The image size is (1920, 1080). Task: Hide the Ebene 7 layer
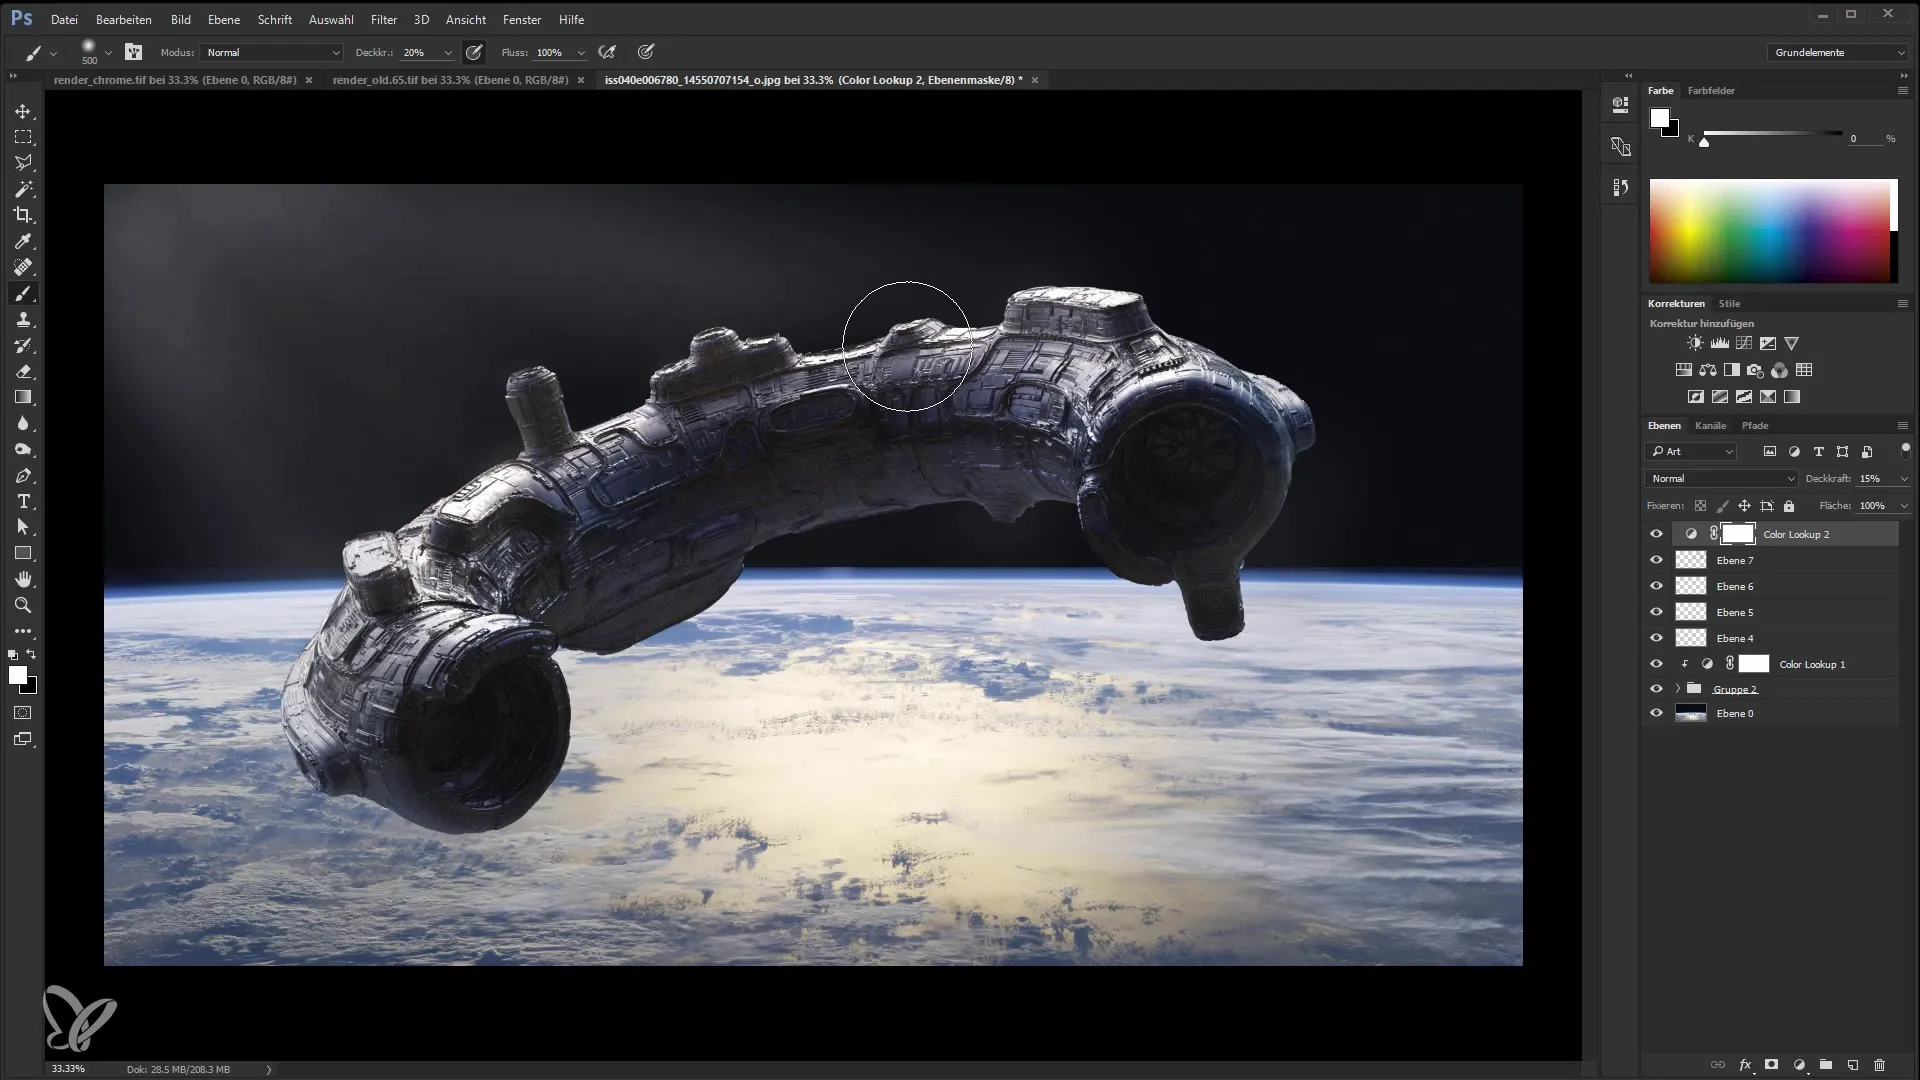pyautogui.click(x=1656, y=560)
